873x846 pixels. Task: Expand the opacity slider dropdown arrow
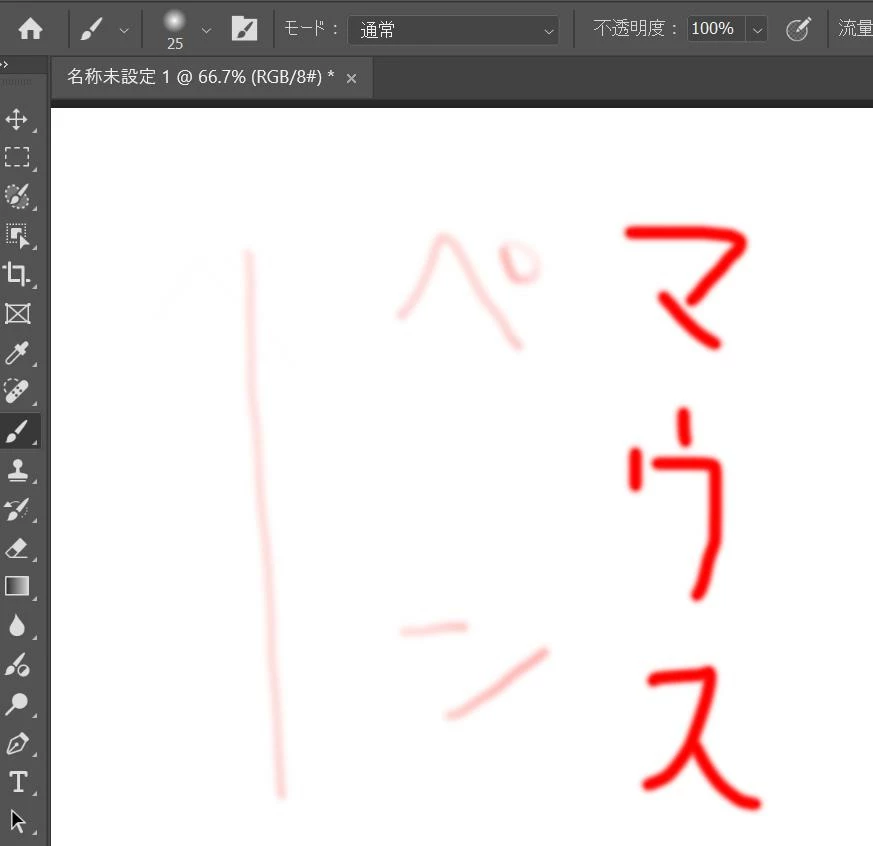(757, 30)
